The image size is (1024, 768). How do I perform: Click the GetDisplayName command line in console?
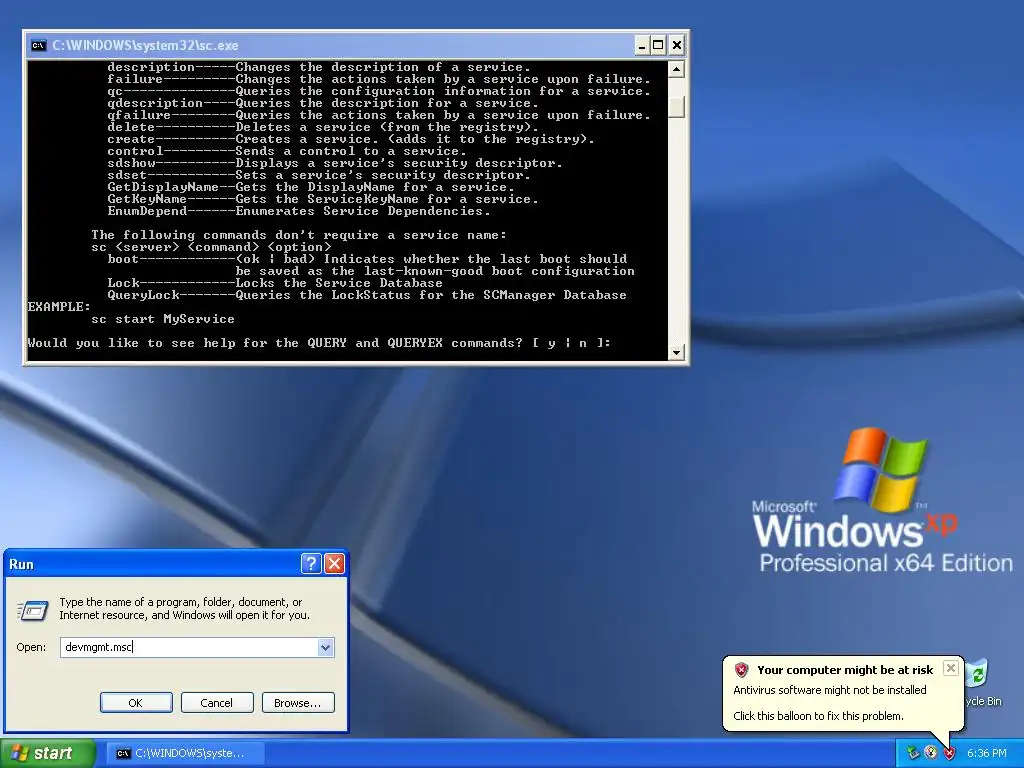click(311, 187)
